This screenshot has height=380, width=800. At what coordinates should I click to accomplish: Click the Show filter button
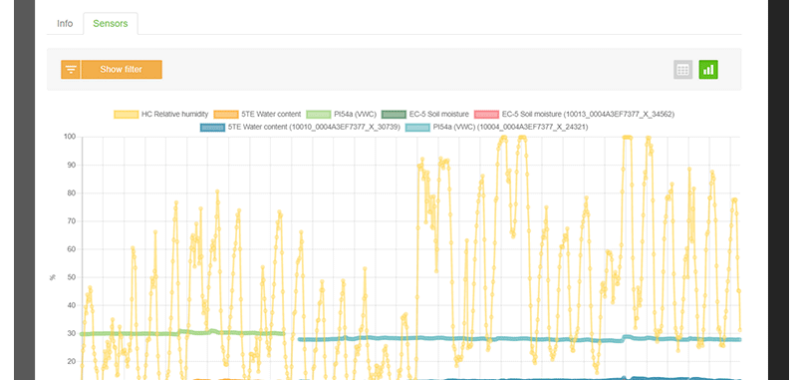point(121,69)
